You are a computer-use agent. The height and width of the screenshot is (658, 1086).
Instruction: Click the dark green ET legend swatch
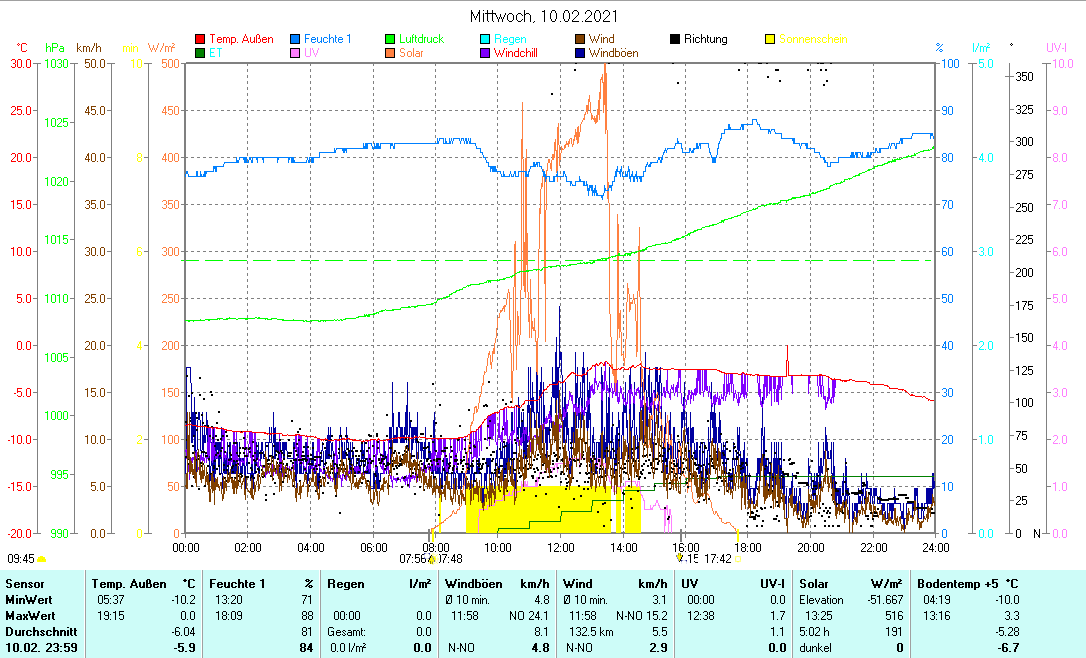tap(200, 53)
